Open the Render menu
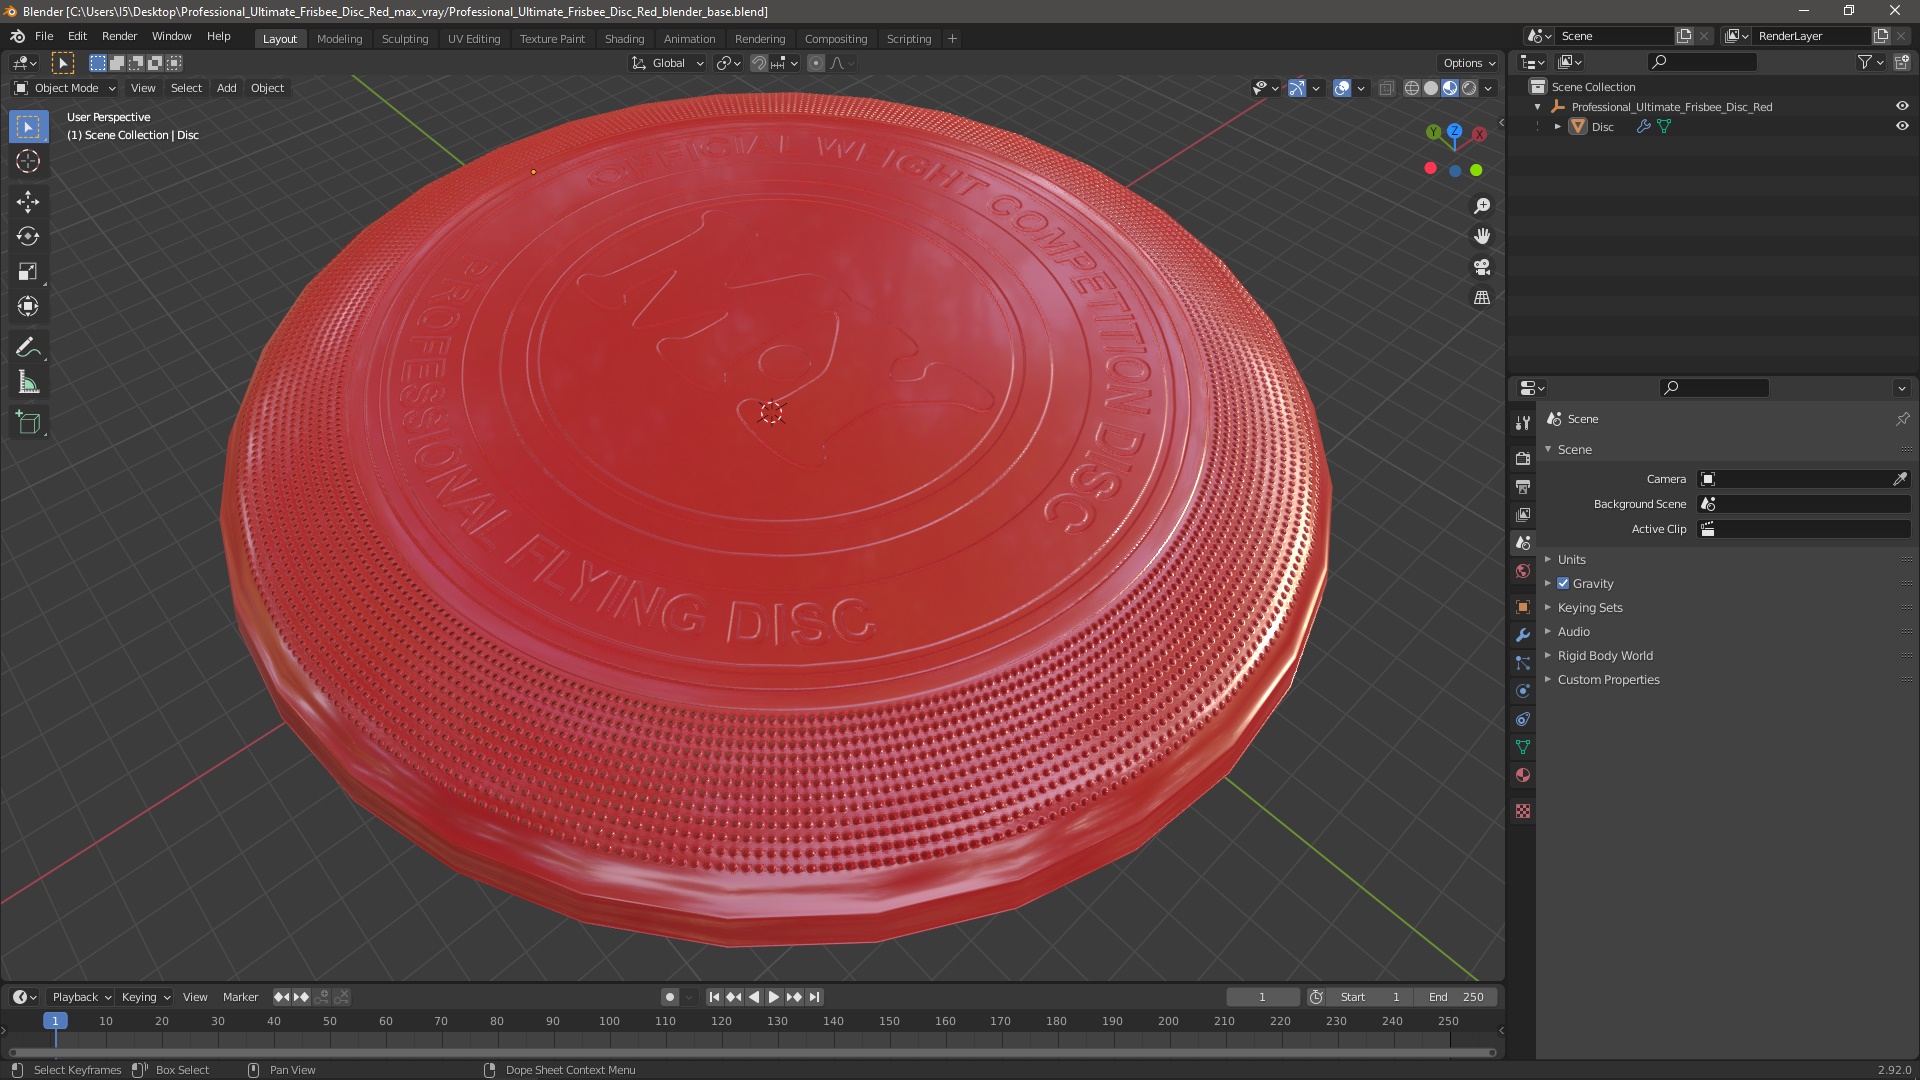The image size is (1920, 1080). [x=119, y=36]
